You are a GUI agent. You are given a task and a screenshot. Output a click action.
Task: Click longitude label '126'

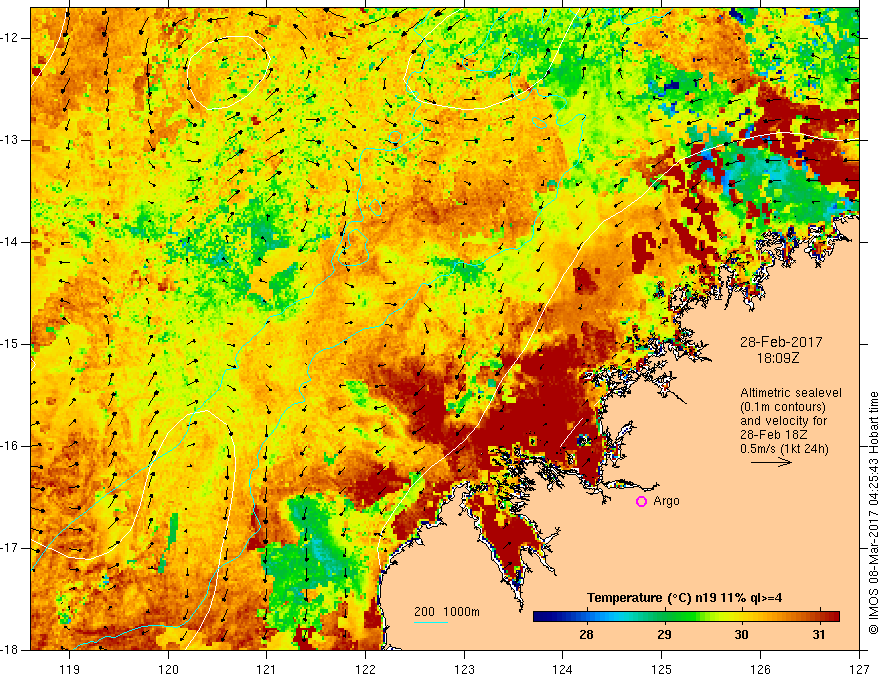(x=760, y=669)
